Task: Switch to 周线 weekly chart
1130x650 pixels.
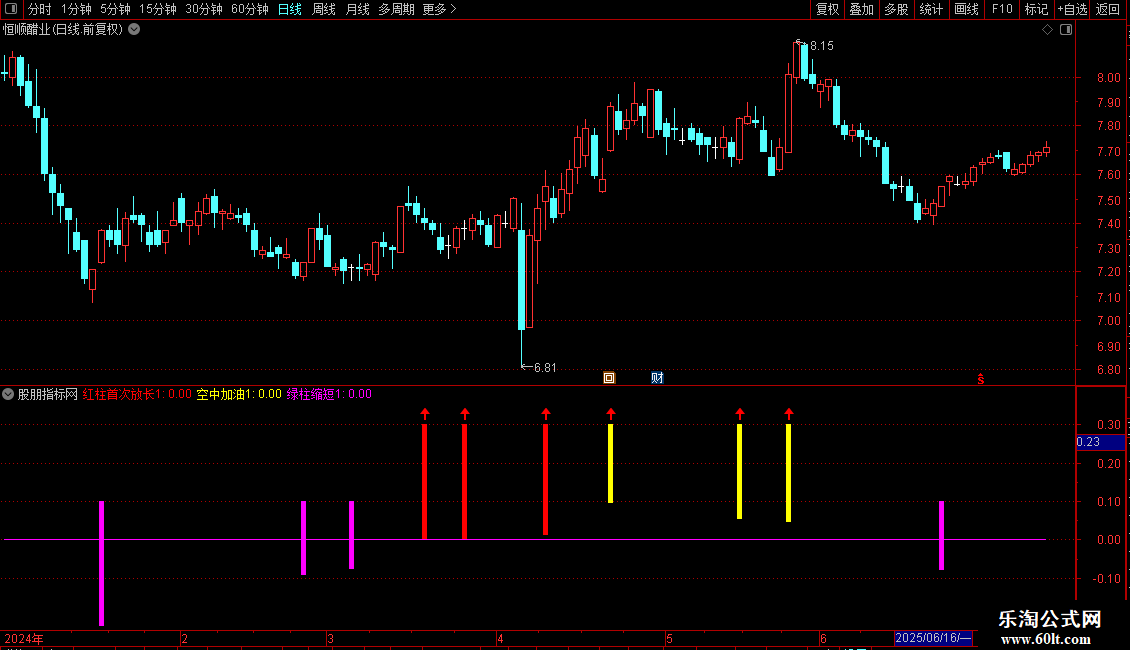Action: [324, 9]
